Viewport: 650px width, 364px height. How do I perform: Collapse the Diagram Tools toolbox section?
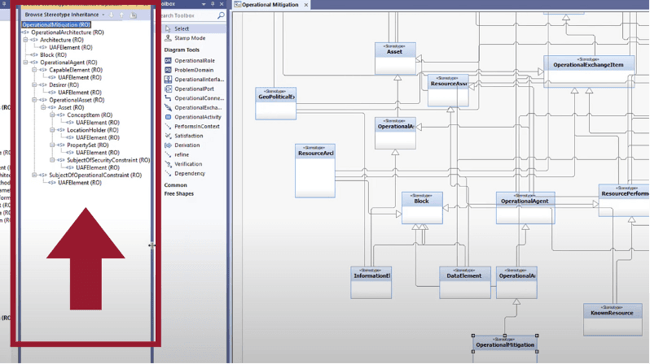(182, 50)
